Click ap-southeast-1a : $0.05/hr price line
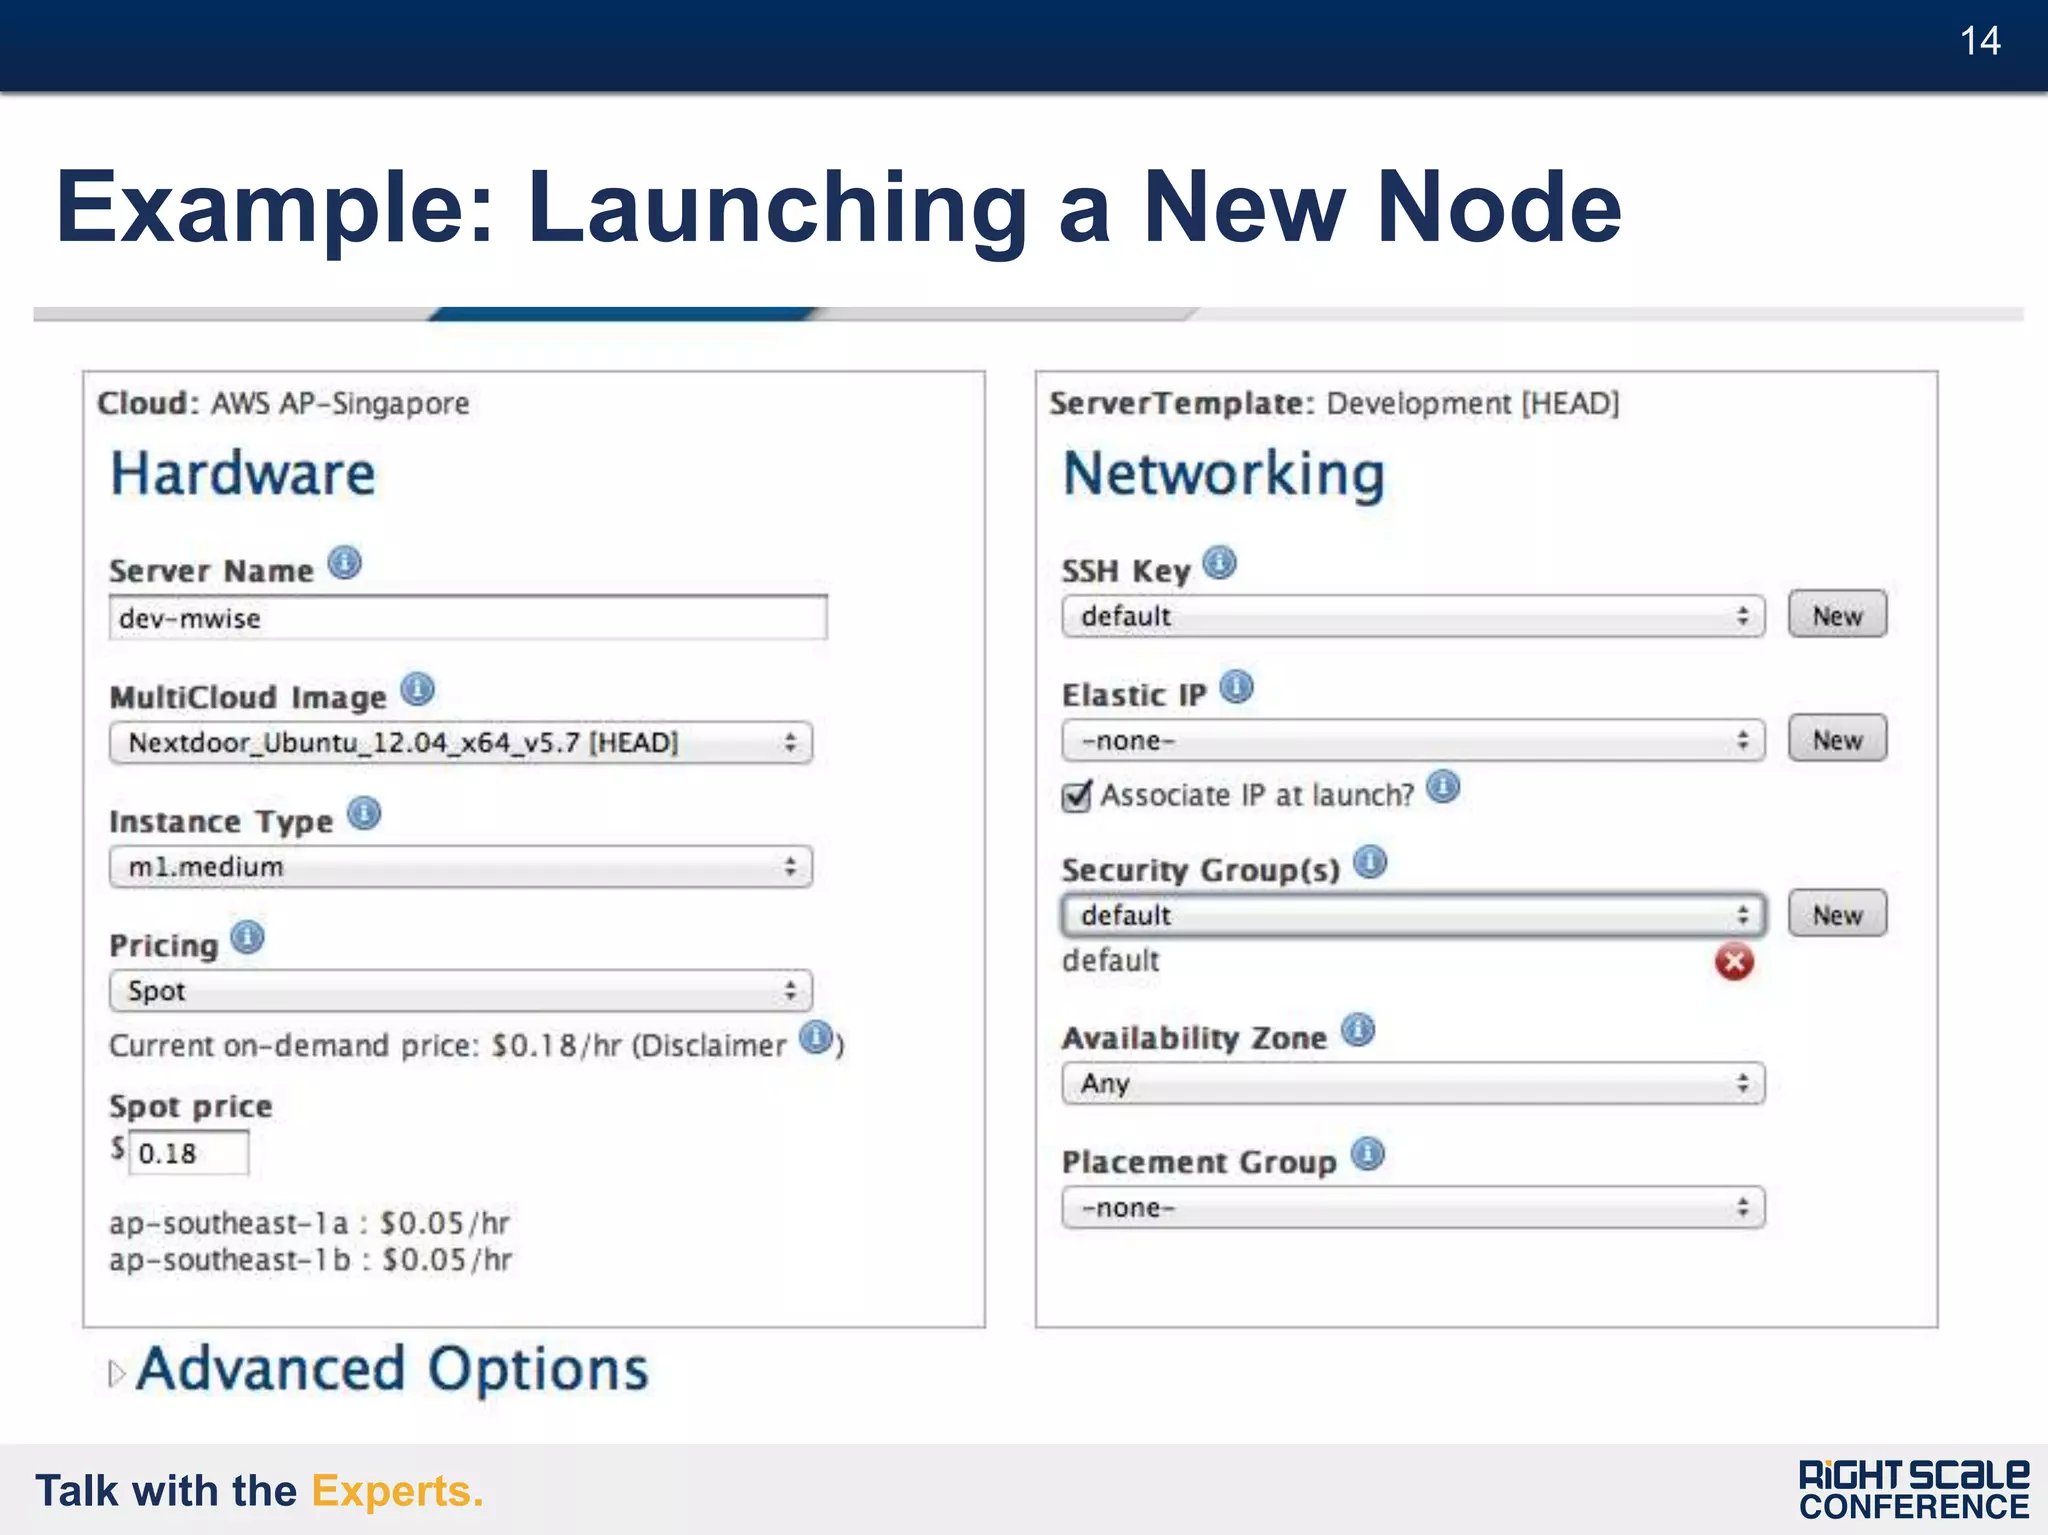This screenshot has width=2048, height=1535. pyautogui.click(x=309, y=1223)
